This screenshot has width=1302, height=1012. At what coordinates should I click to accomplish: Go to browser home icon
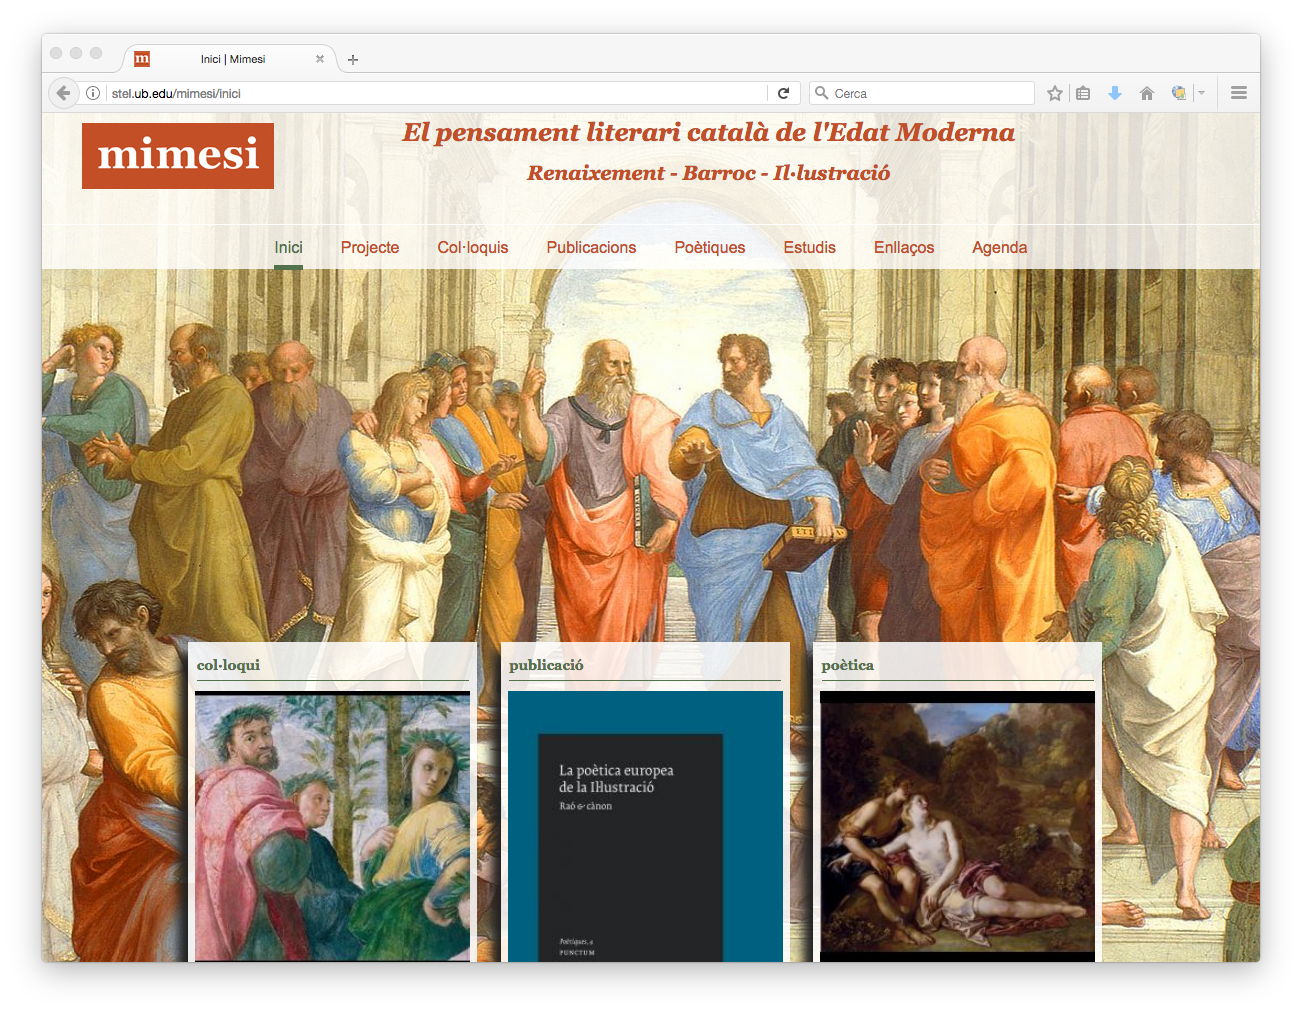point(1147,93)
